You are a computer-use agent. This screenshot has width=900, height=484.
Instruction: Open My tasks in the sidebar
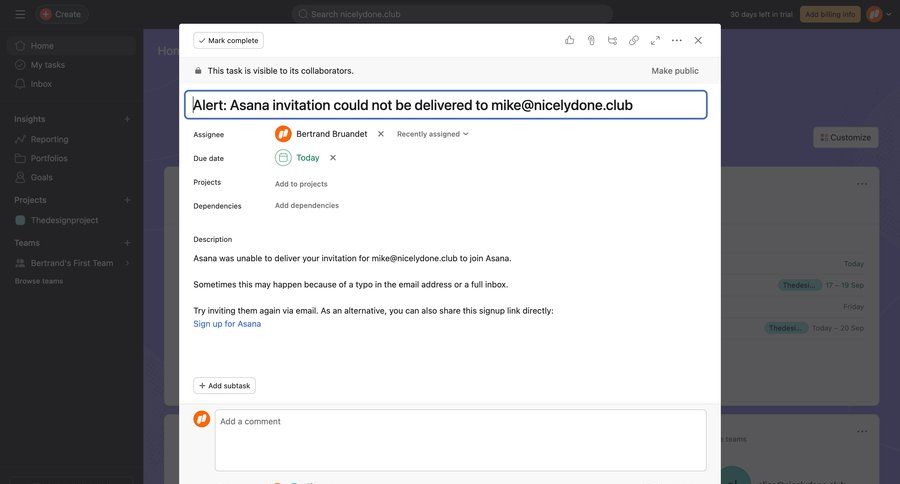[71, 65]
